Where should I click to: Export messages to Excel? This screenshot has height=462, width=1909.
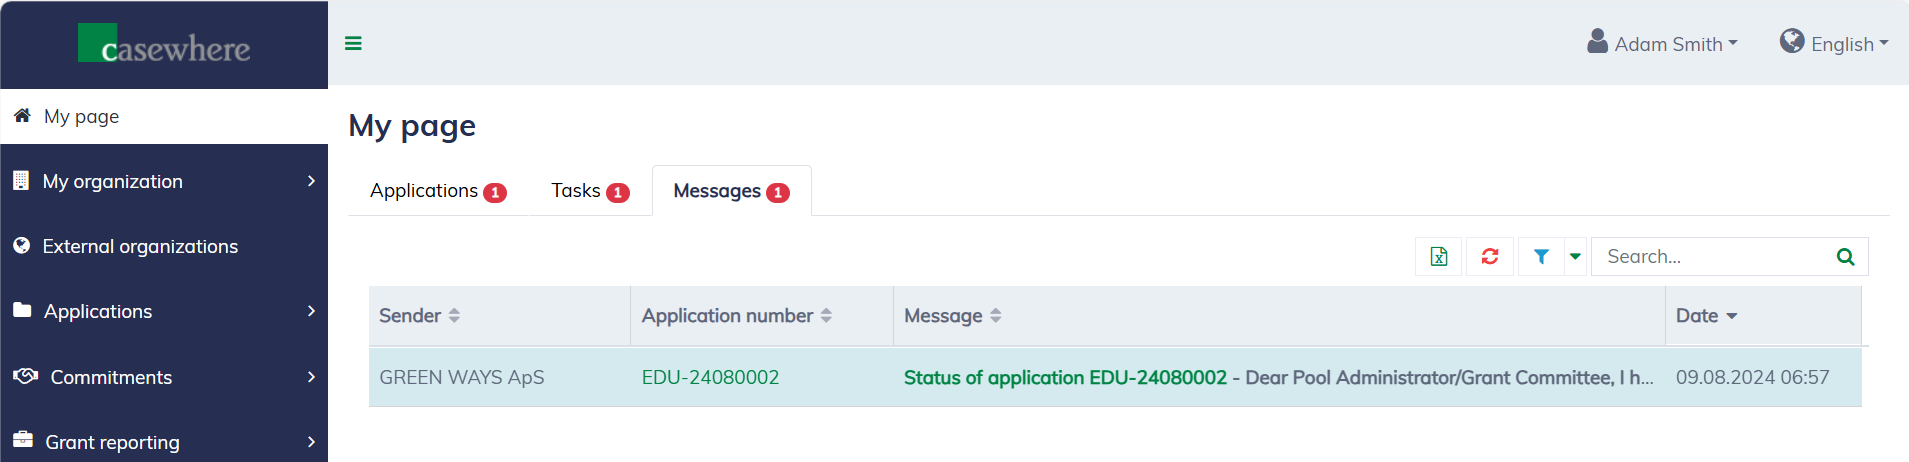(1439, 257)
